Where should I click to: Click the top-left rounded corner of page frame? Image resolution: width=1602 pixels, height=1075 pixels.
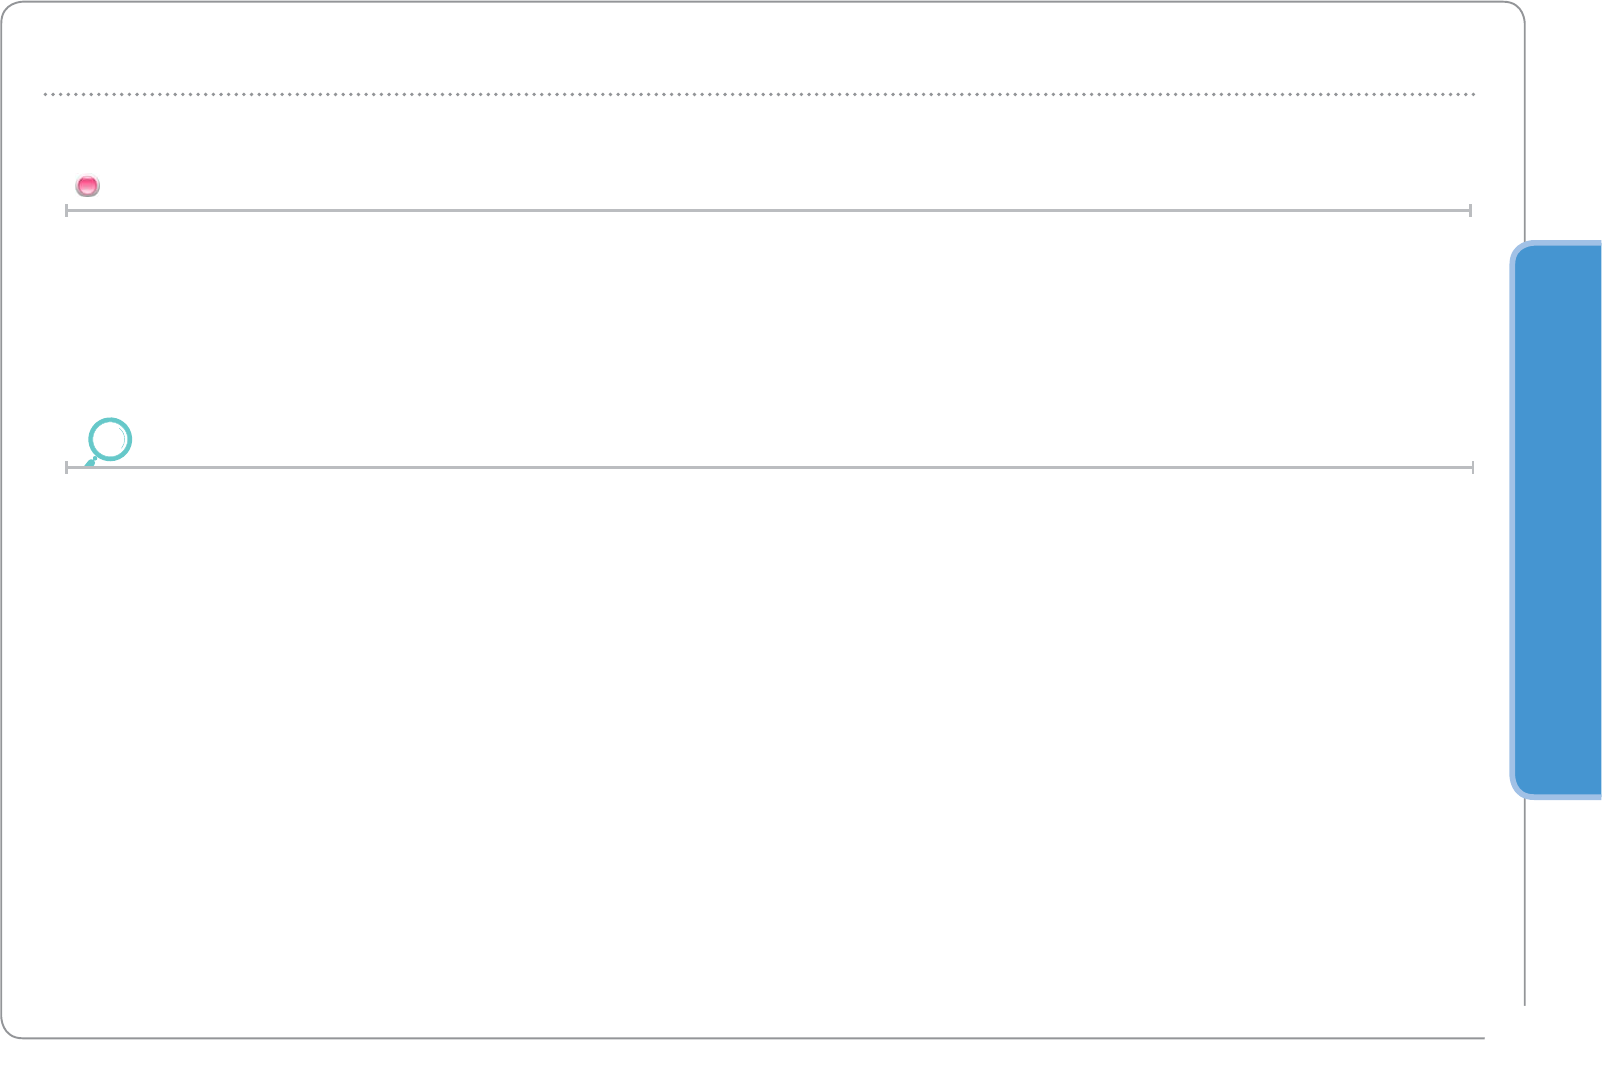point(8,9)
